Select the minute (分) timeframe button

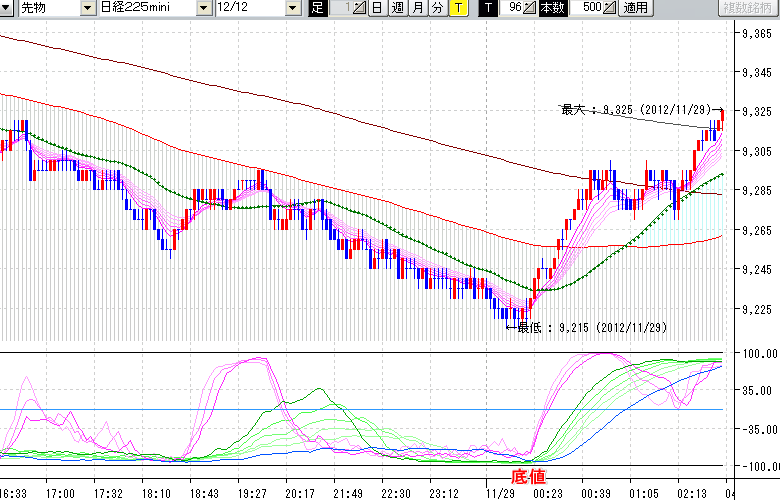[437, 8]
